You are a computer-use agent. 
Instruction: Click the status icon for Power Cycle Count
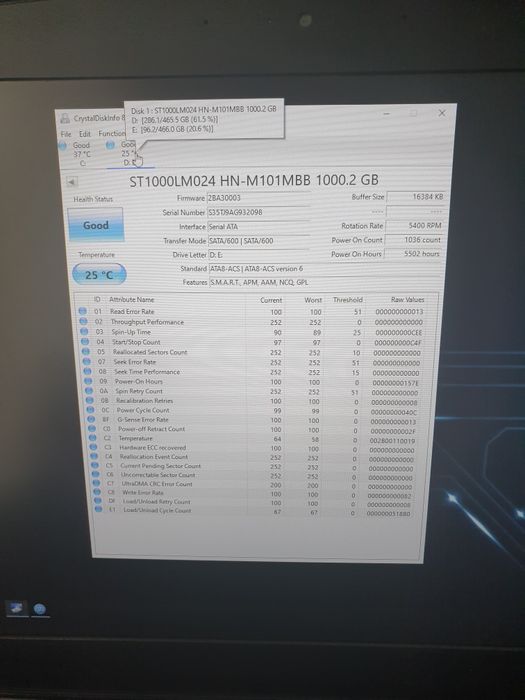coord(91,410)
